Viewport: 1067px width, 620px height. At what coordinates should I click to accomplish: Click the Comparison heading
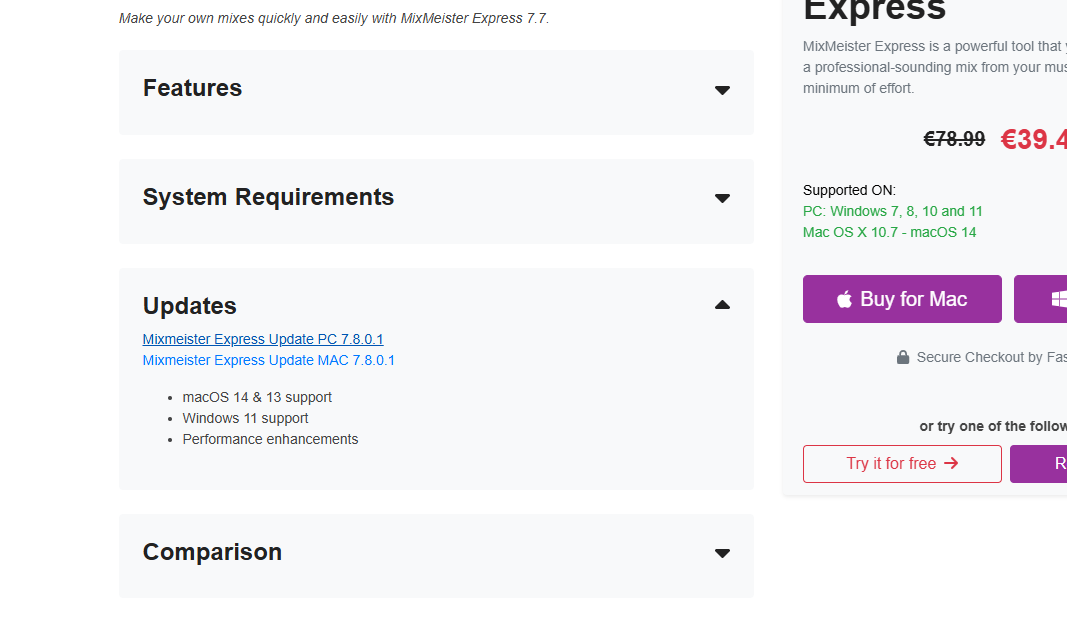(x=212, y=552)
